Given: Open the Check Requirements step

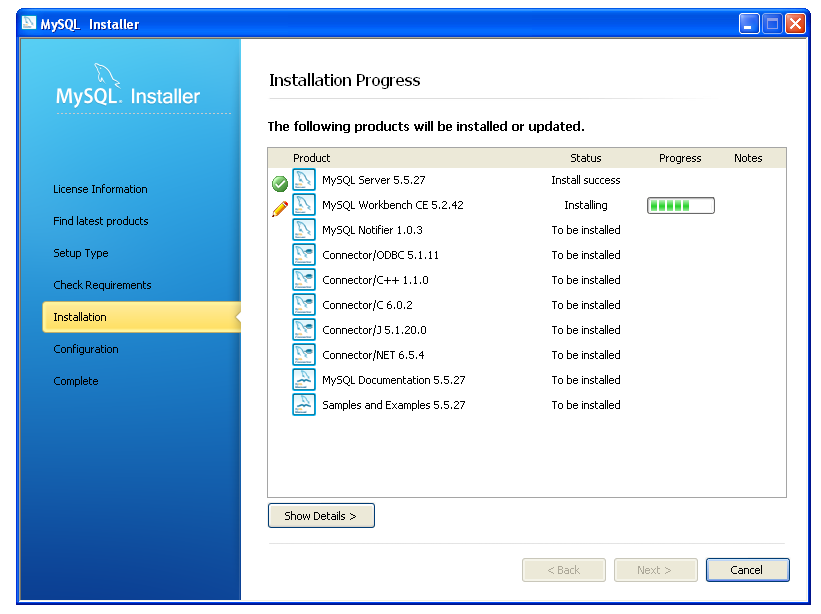Looking at the screenshot, I should click(102, 285).
